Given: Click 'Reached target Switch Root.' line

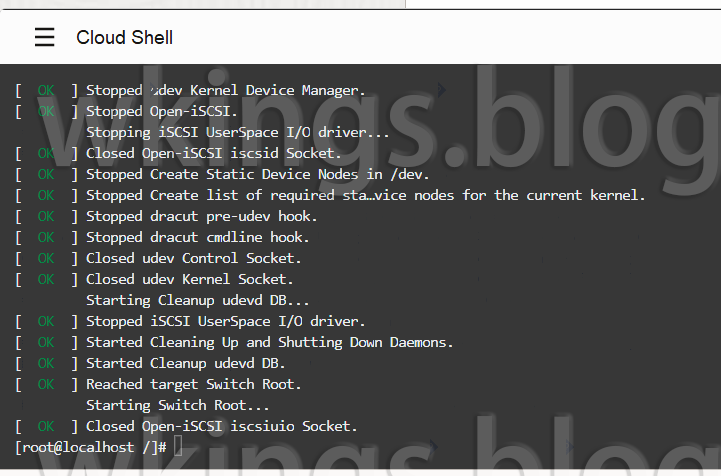Looking at the screenshot, I should pyautogui.click(x=158, y=384).
